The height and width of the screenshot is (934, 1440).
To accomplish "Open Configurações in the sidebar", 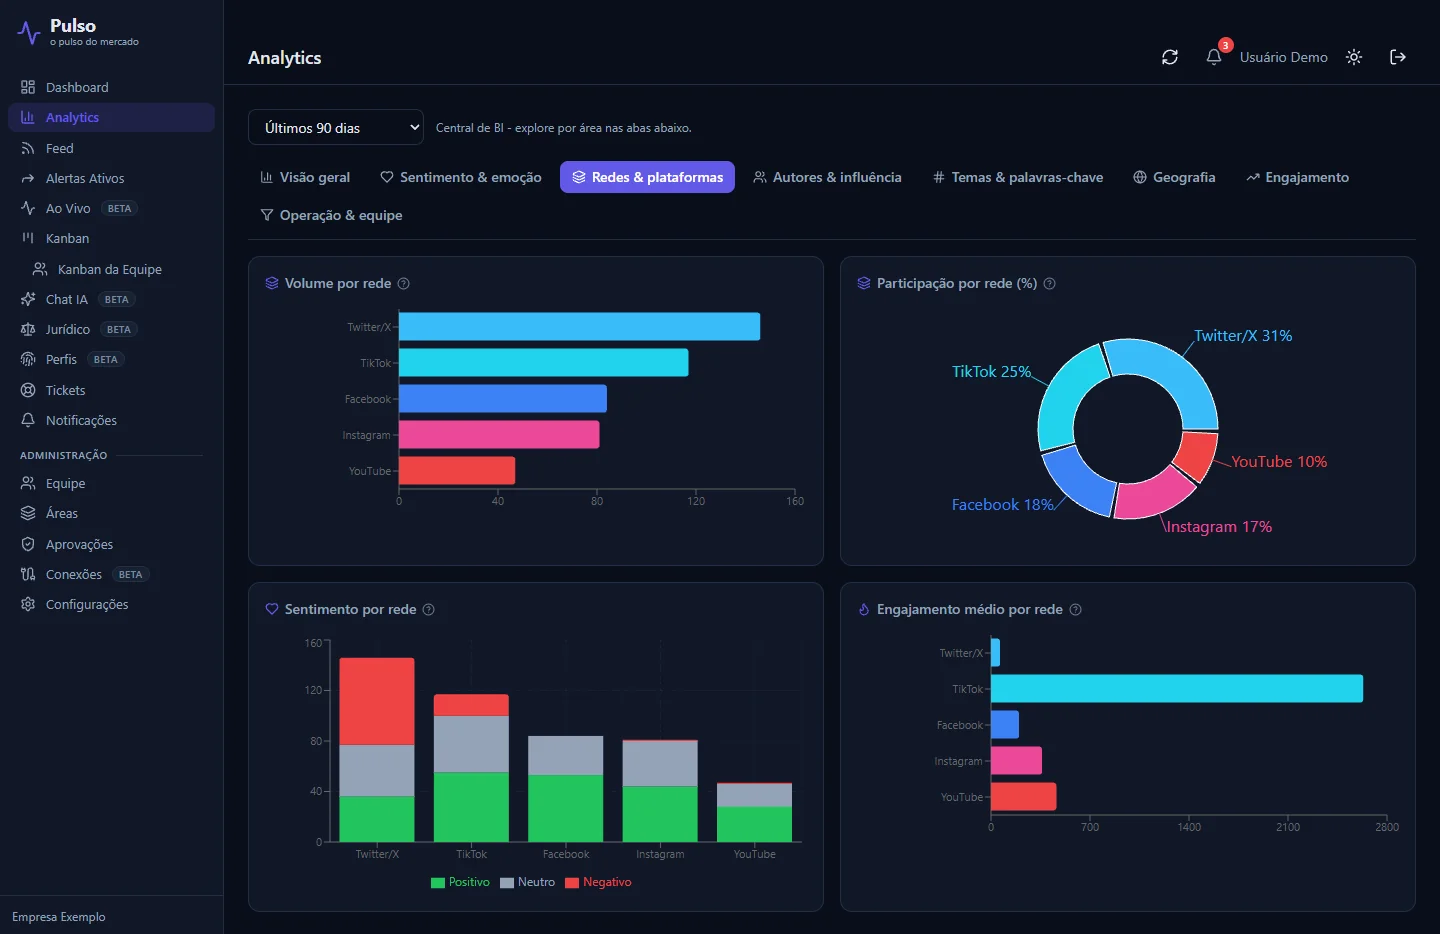I will tap(111, 604).
